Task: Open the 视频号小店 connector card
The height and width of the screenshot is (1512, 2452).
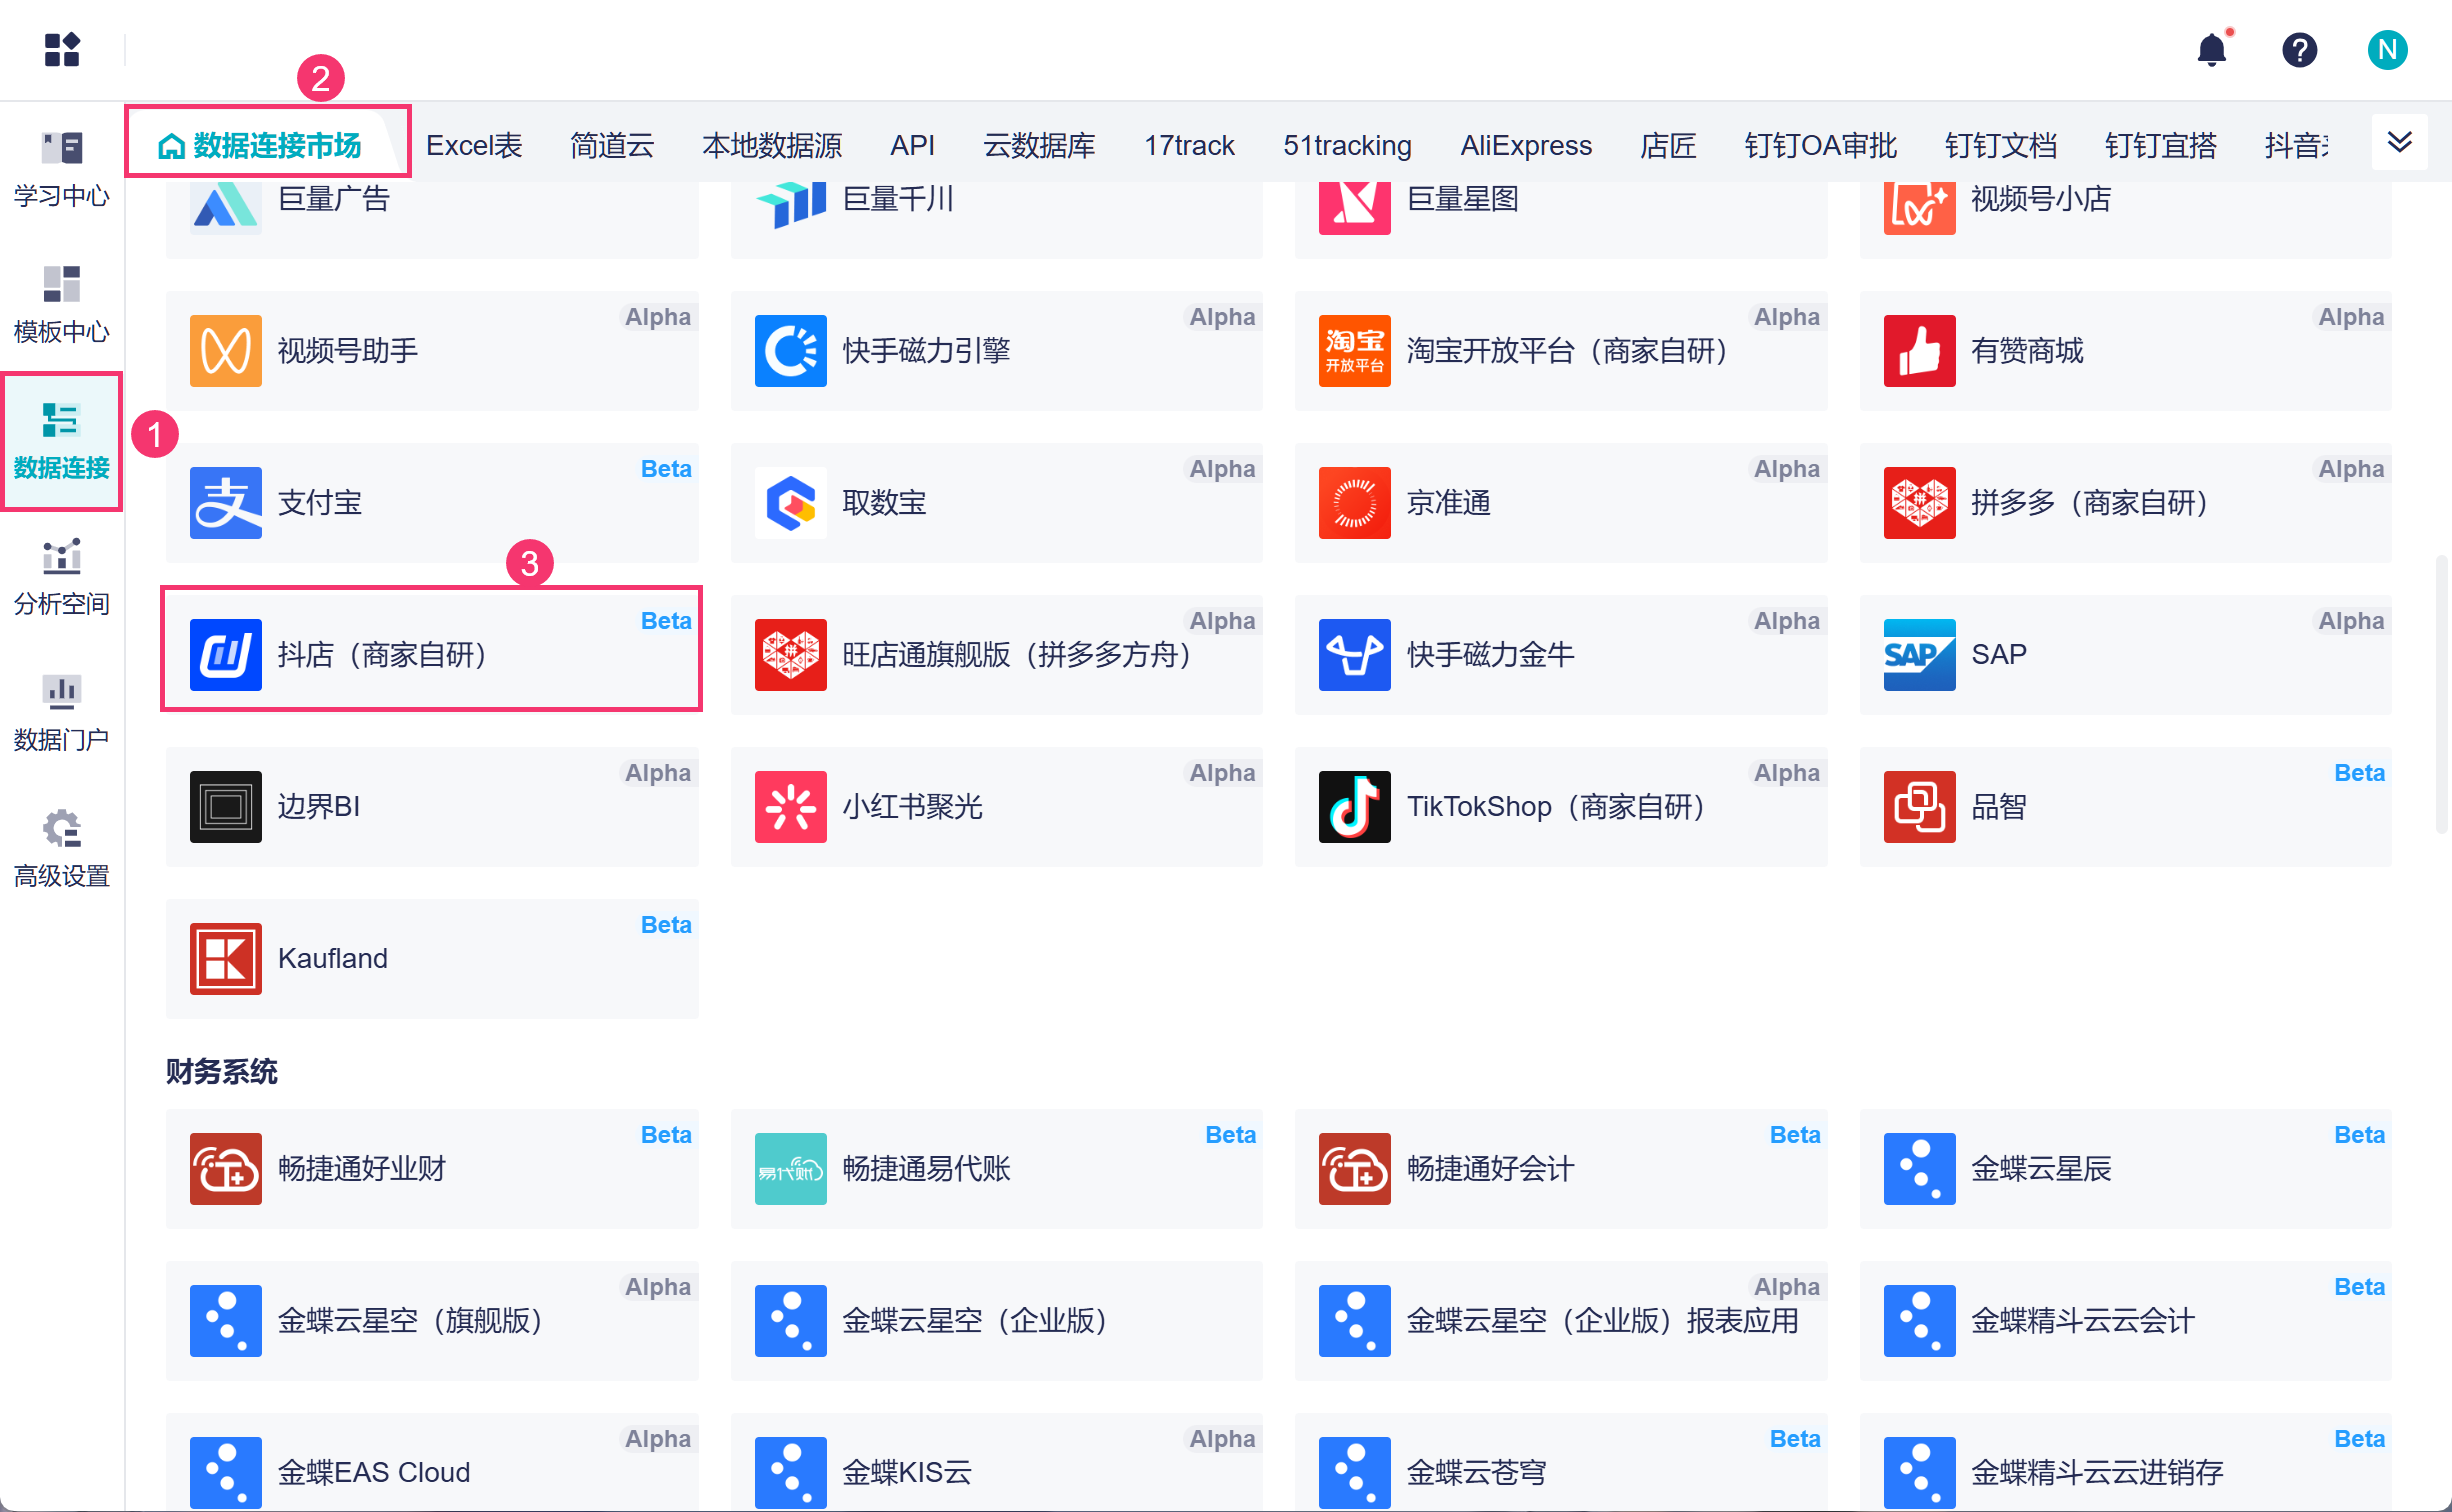Action: 2126,220
